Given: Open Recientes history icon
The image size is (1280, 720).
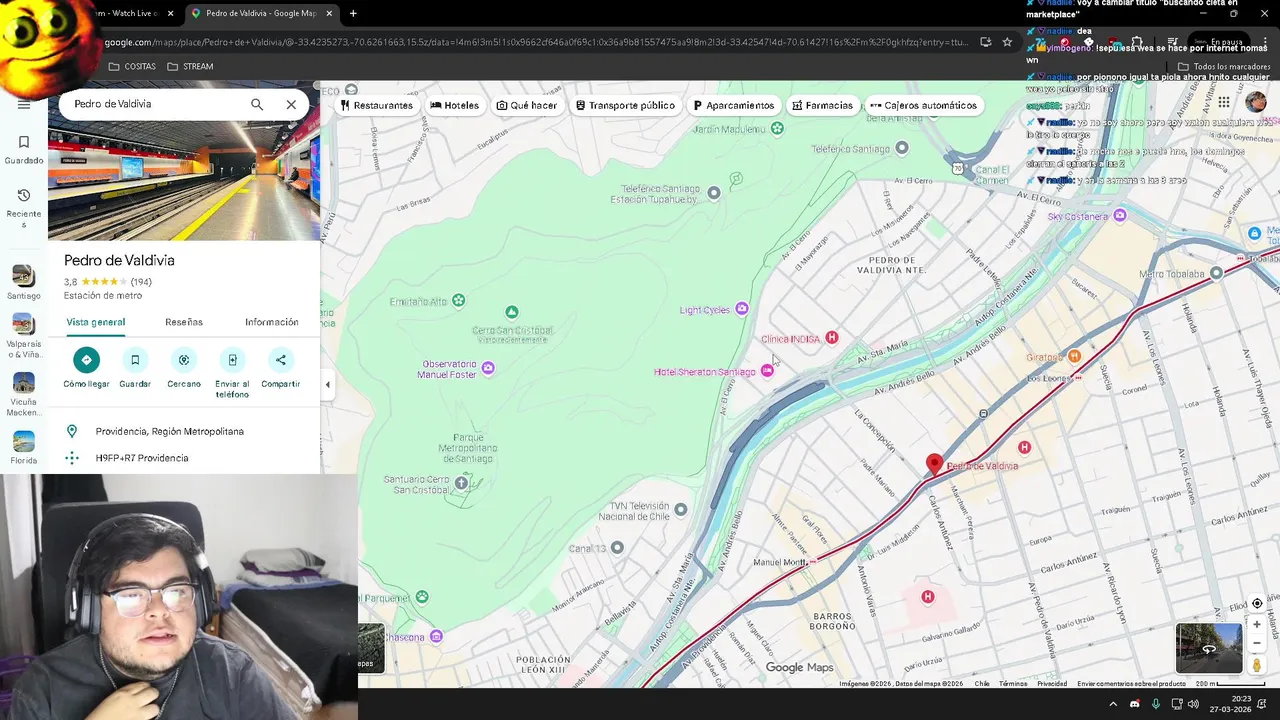Looking at the screenshot, I should (x=24, y=195).
